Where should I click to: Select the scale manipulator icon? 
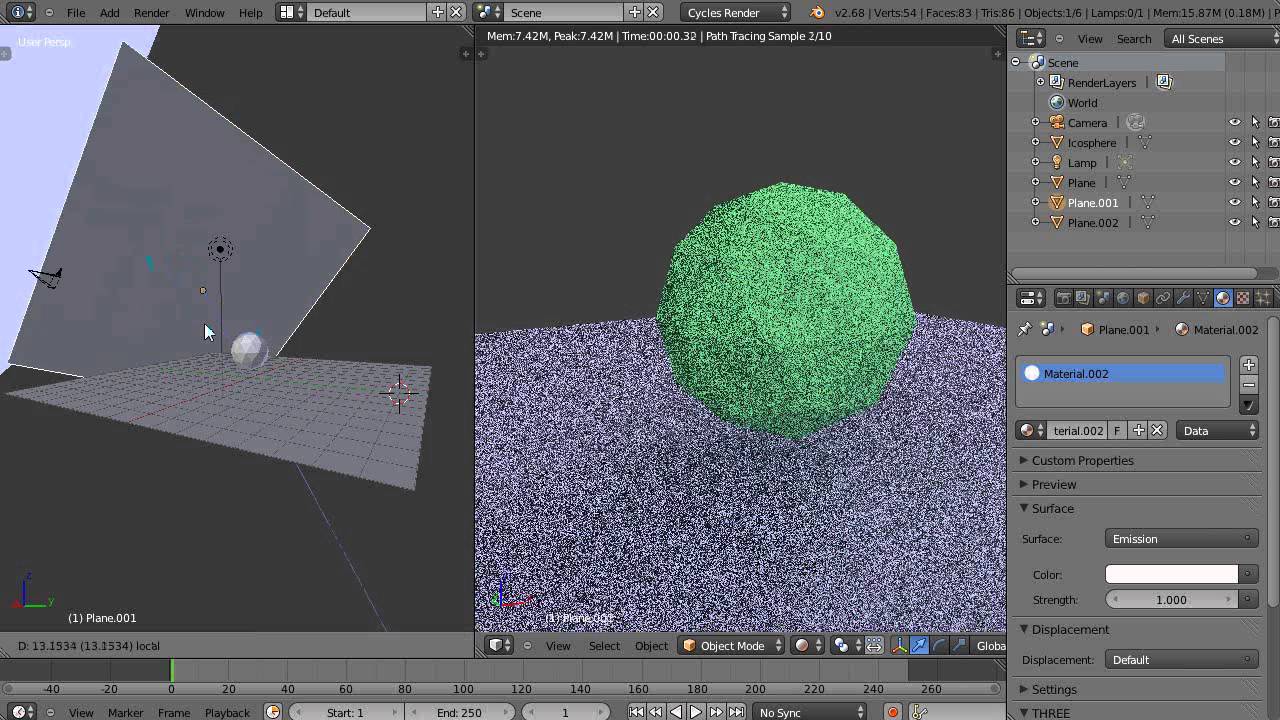[x=959, y=646]
